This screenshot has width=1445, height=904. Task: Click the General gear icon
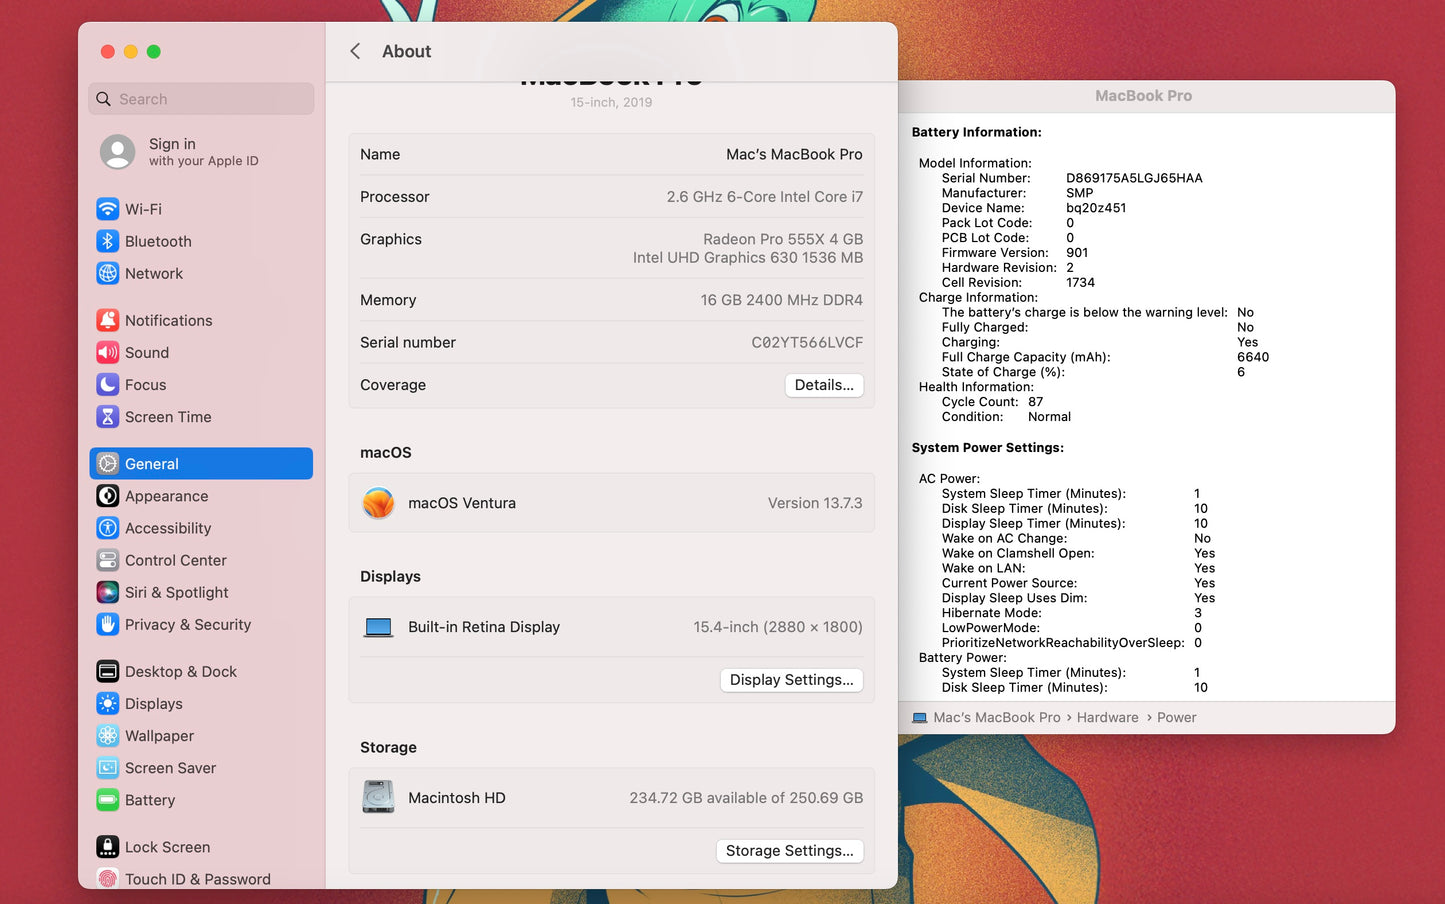[107, 463]
